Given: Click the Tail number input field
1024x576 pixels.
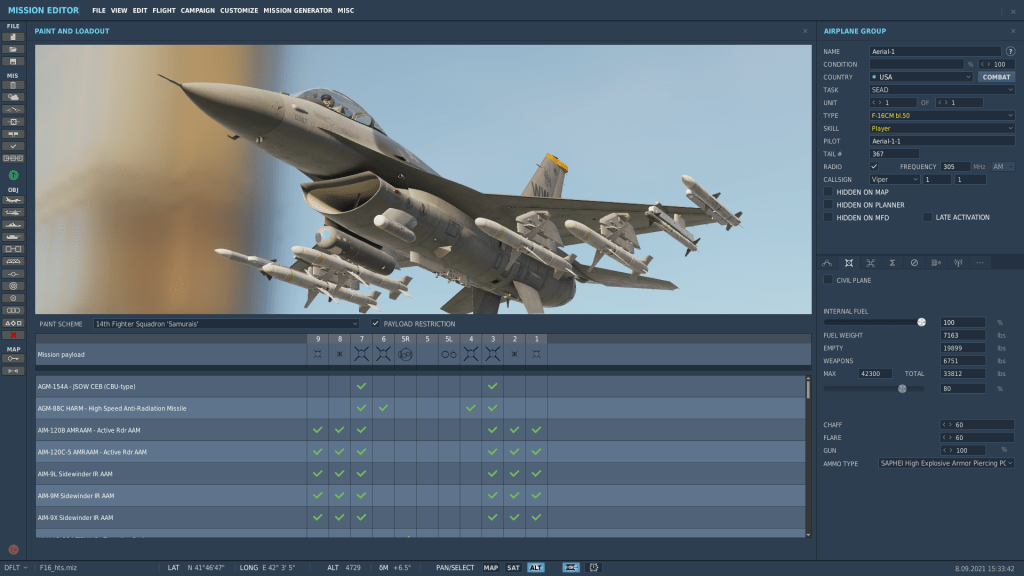Looking at the screenshot, I should click(x=894, y=154).
